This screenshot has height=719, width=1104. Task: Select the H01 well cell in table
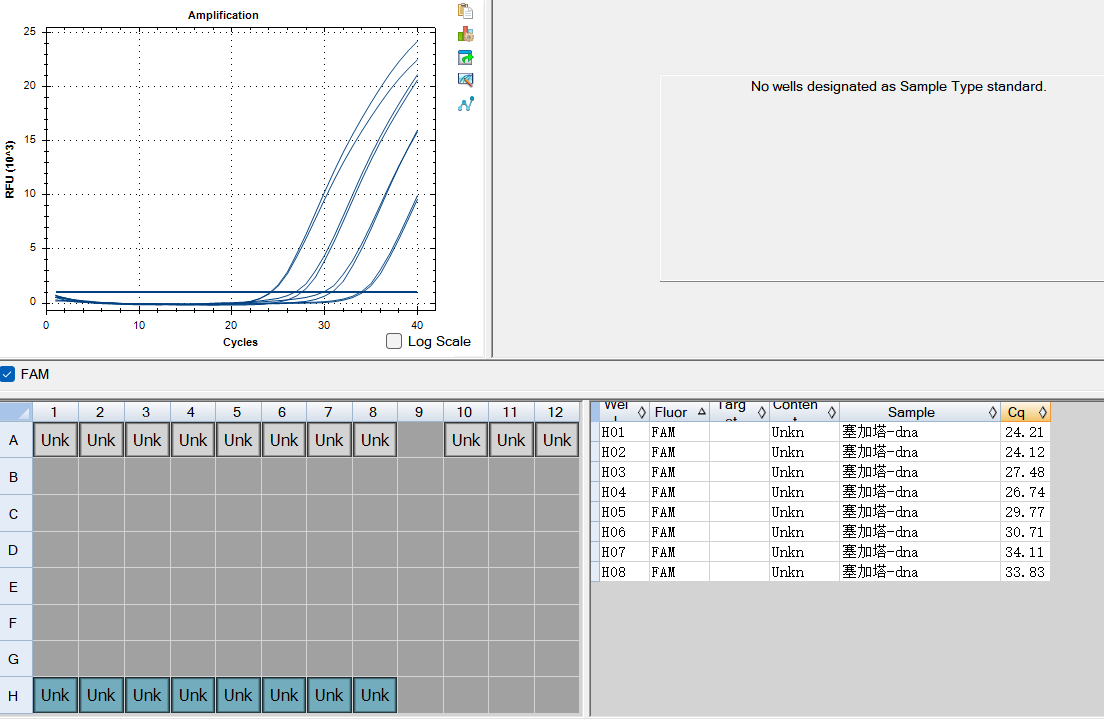click(x=624, y=432)
